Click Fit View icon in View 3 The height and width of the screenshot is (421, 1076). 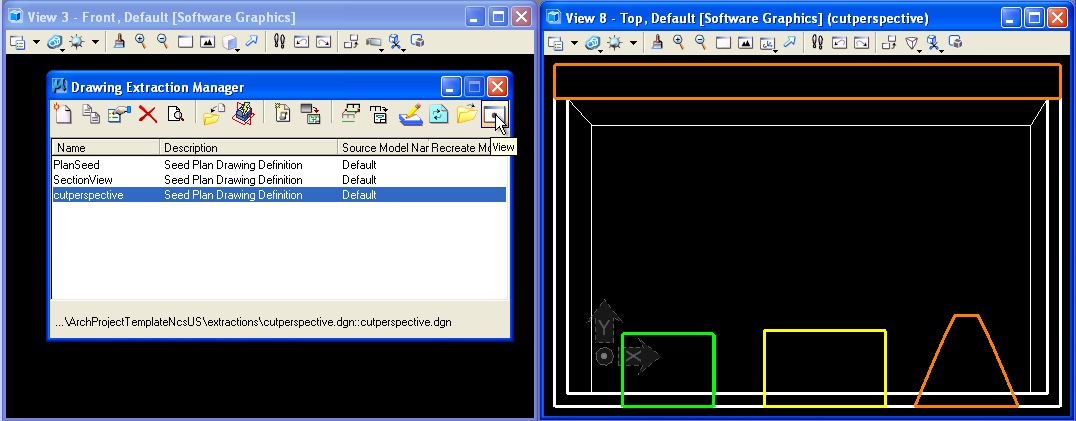[x=207, y=43]
